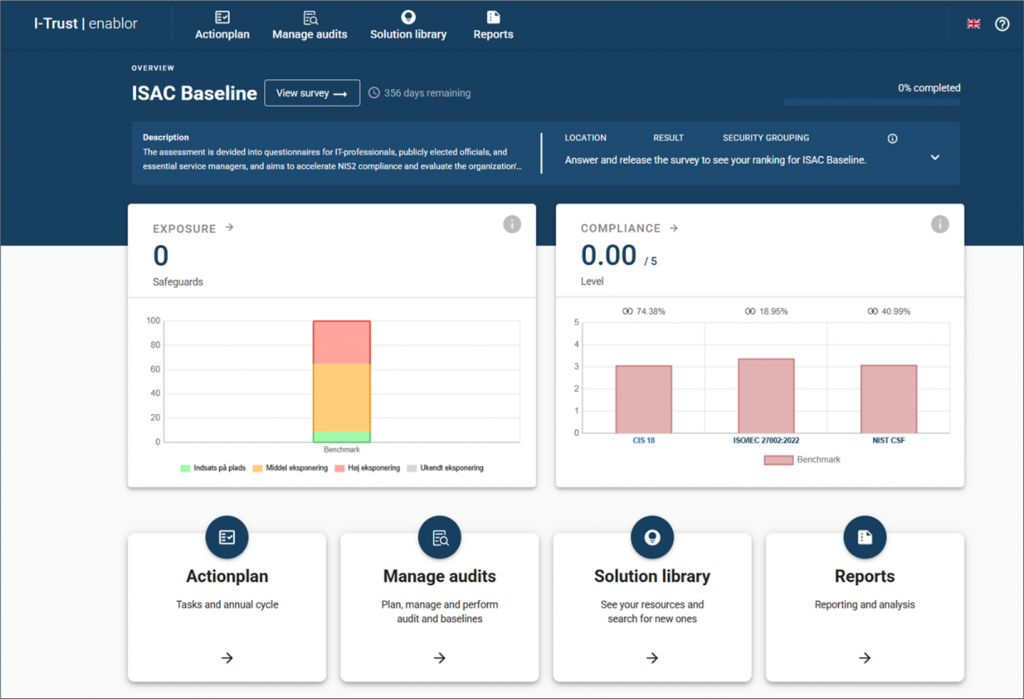
Task: Click the round Manage audits card icon
Action: pyautogui.click(x=439, y=538)
